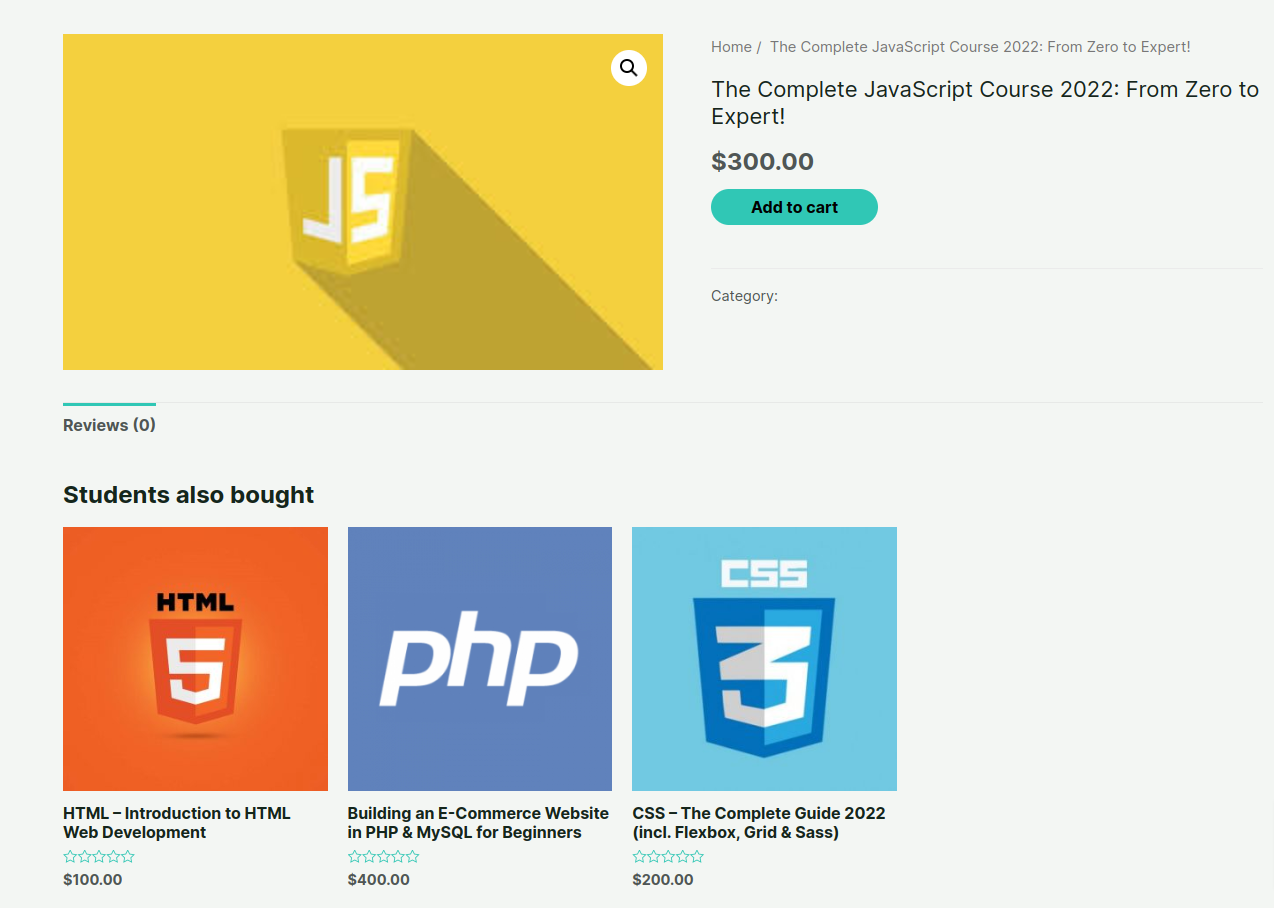Open the Reviews (0) tab

pyautogui.click(x=109, y=425)
